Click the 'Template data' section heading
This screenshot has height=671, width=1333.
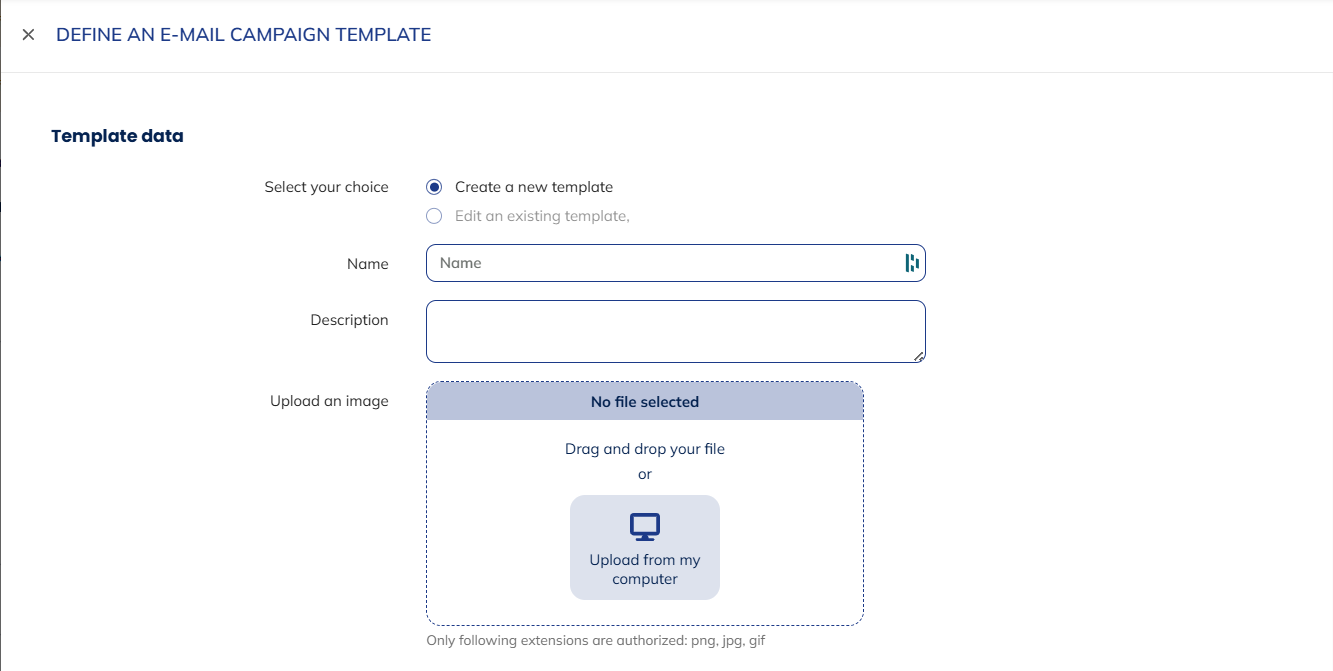tap(117, 136)
